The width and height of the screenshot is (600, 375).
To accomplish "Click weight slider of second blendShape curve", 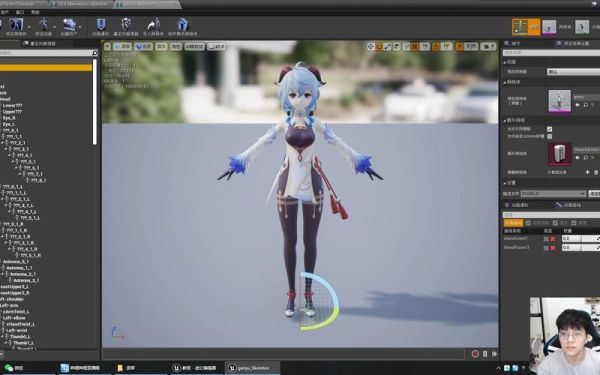I will point(581,248).
